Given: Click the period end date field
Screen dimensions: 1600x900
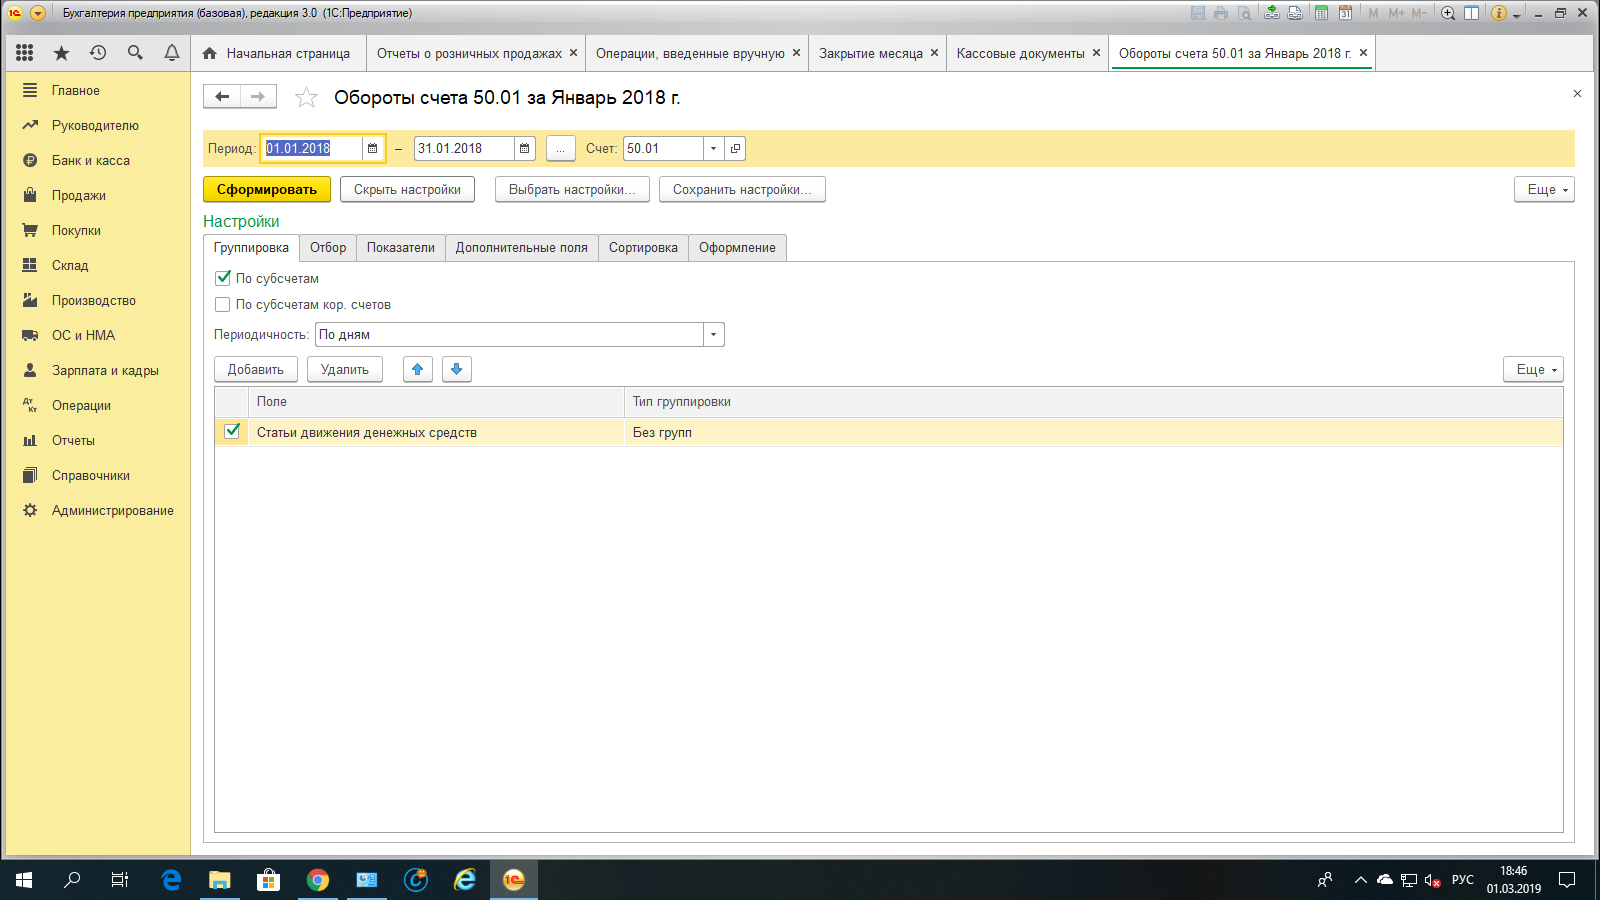Looking at the screenshot, I should pos(465,148).
